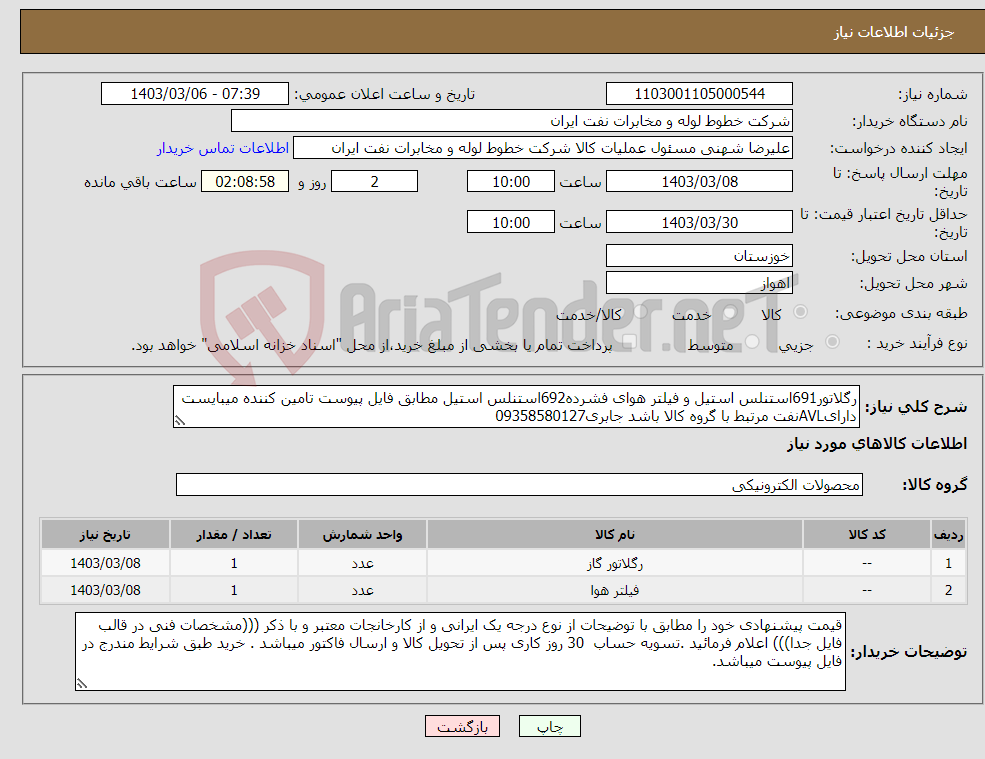985x759 pixels.
Task: Click the نام کالا column header
Action: 615,535
